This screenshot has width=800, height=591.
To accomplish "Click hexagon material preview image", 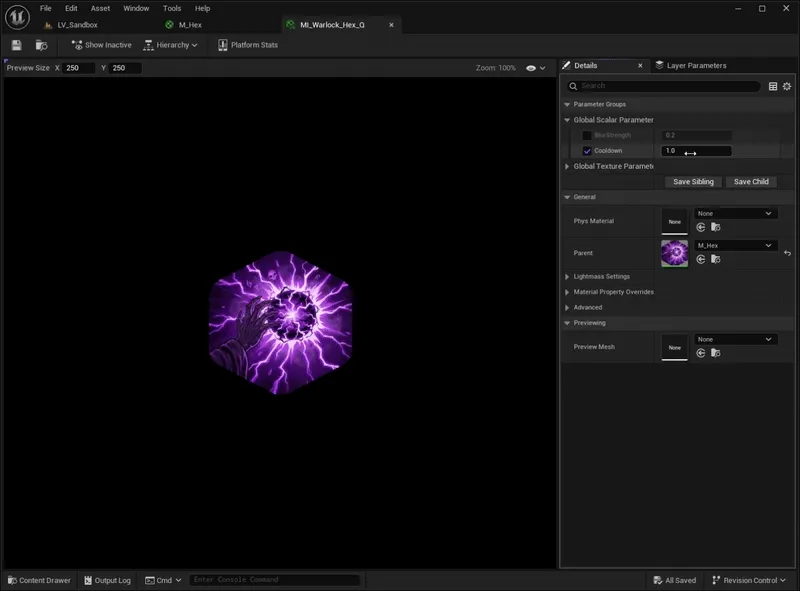I will pos(280,323).
